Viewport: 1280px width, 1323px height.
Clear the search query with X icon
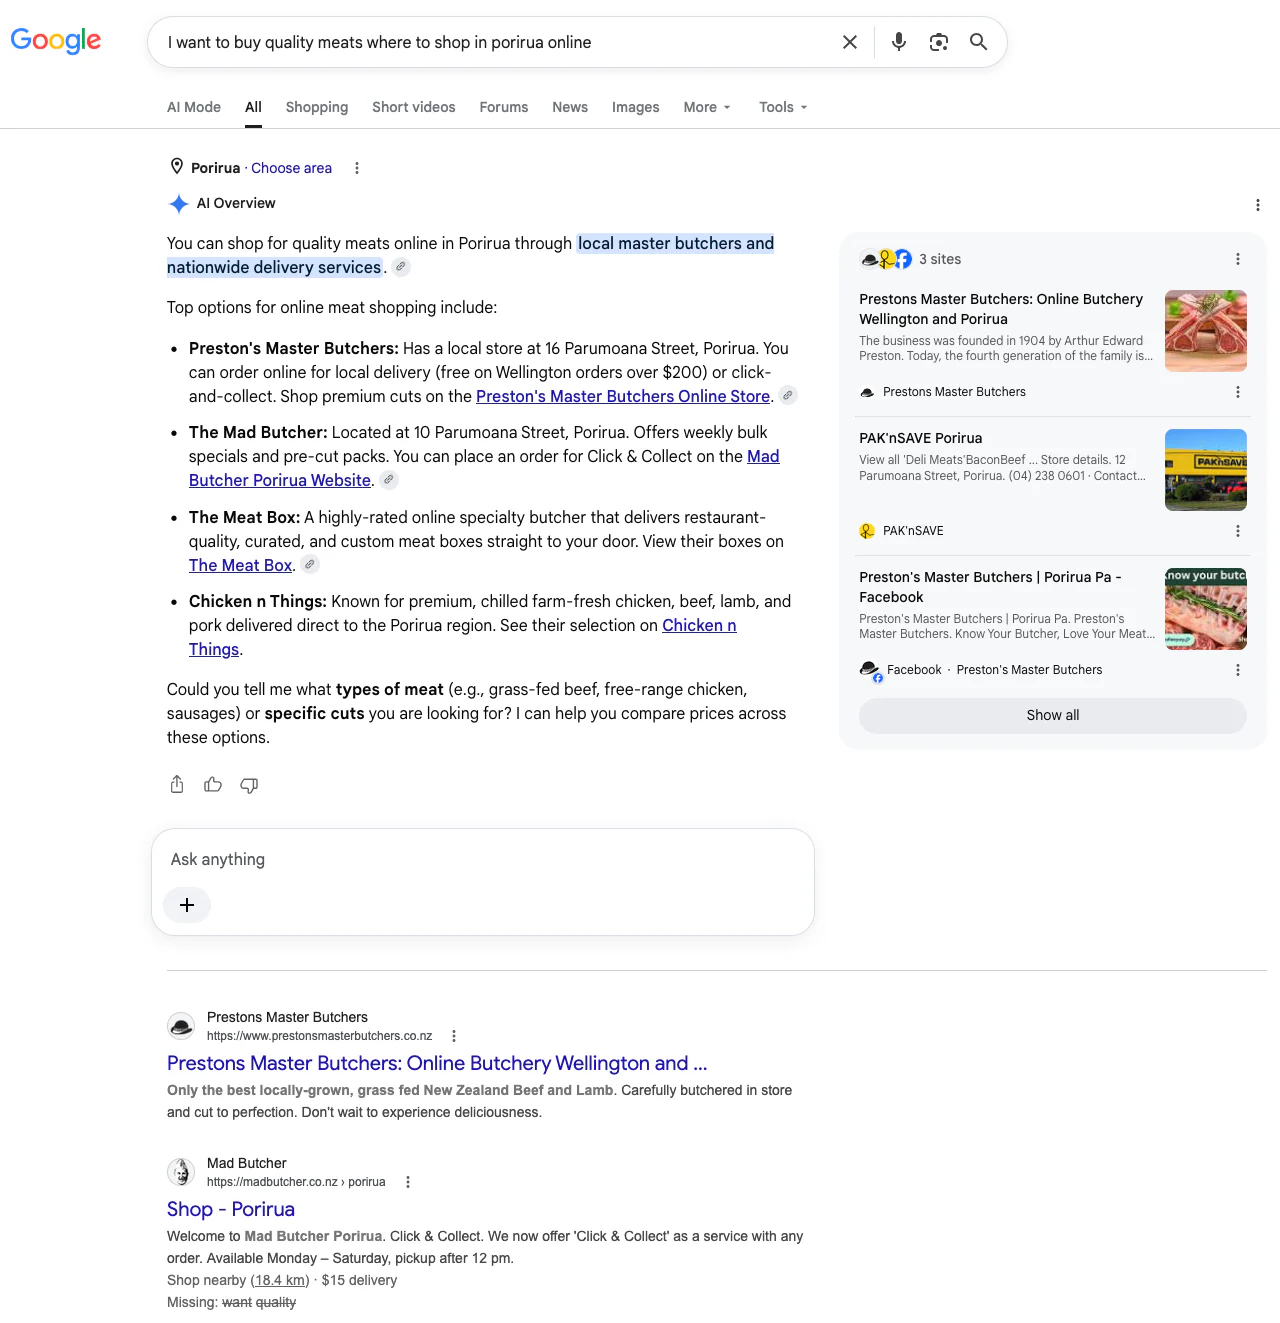[x=850, y=42]
